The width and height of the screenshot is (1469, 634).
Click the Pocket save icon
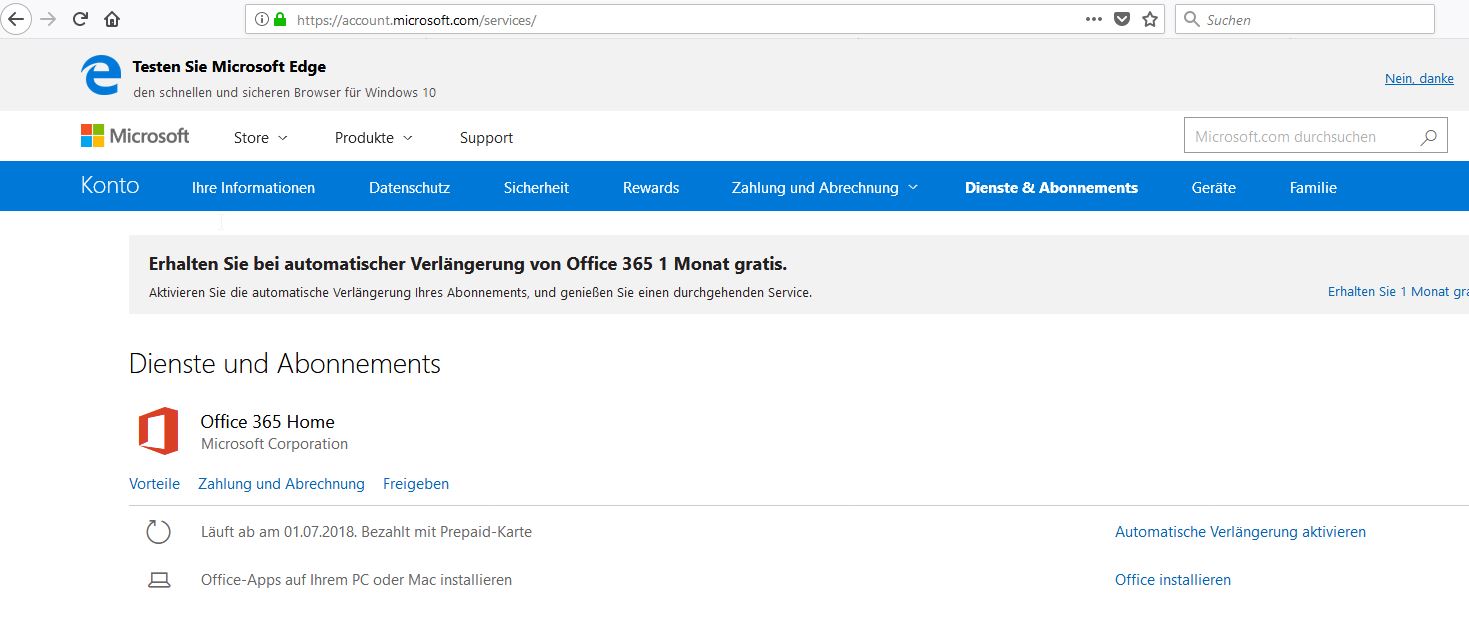click(x=1122, y=19)
